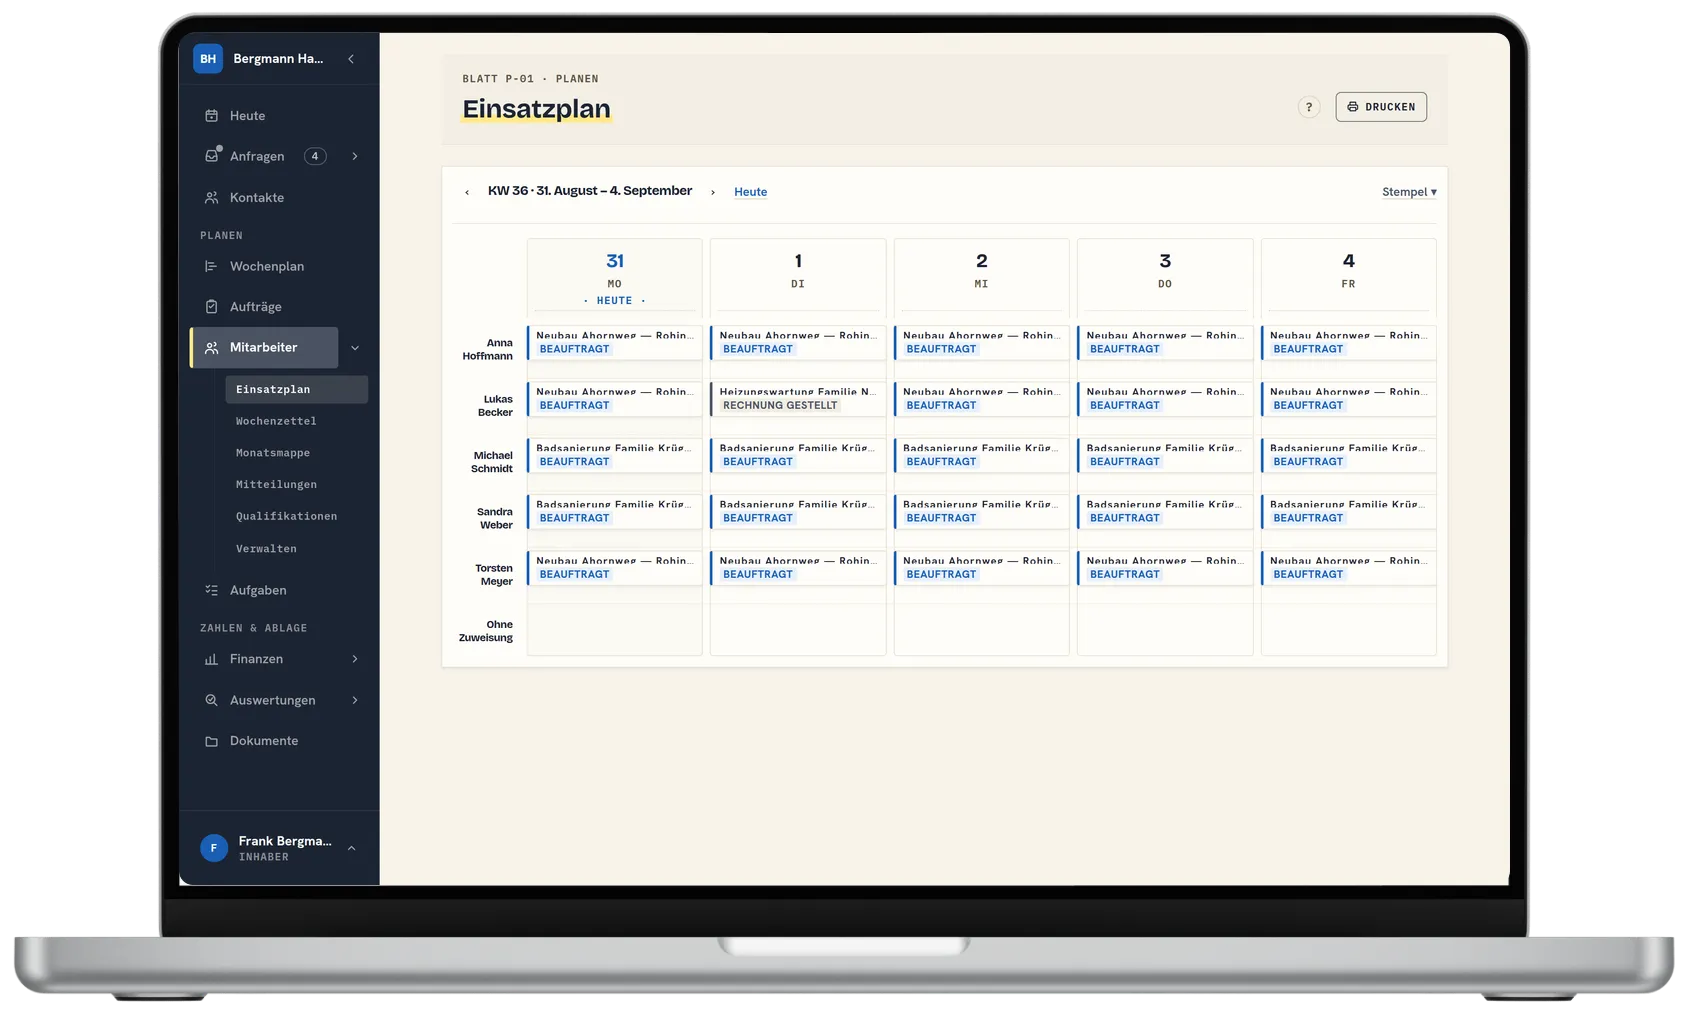
Task: Expand the Anfragen submenu chevron
Action: point(355,156)
